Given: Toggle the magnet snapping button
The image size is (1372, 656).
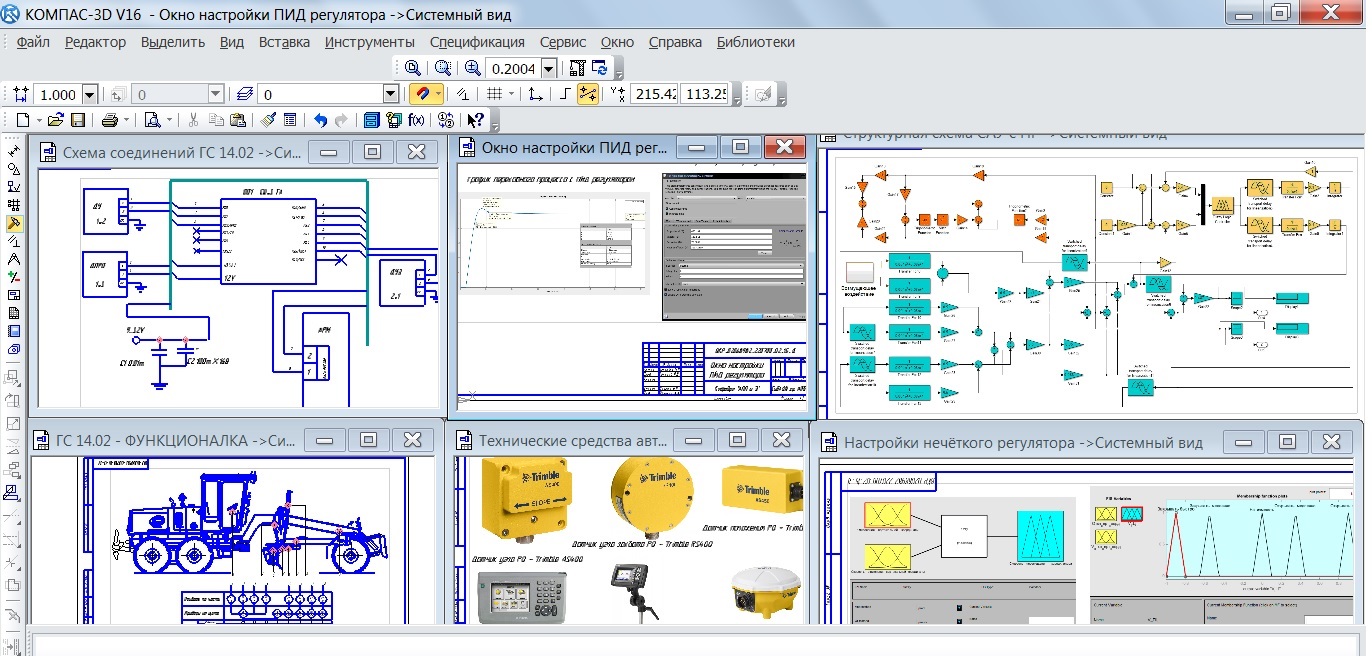Looking at the screenshot, I should click(421, 94).
